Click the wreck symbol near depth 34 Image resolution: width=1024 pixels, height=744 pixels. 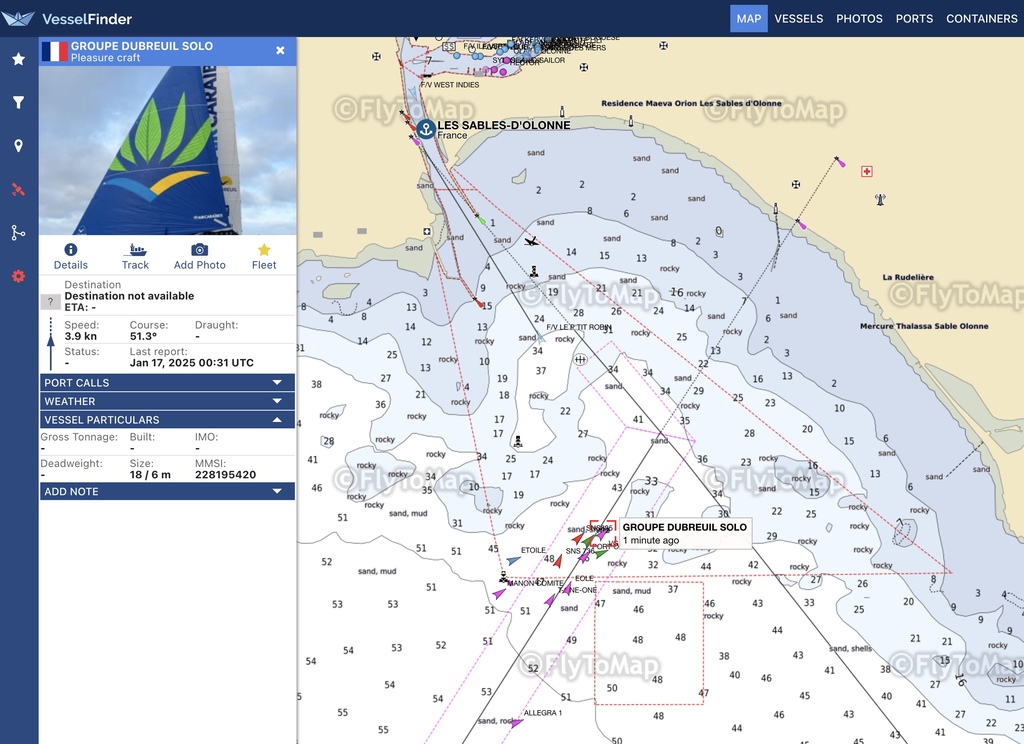tap(580, 359)
